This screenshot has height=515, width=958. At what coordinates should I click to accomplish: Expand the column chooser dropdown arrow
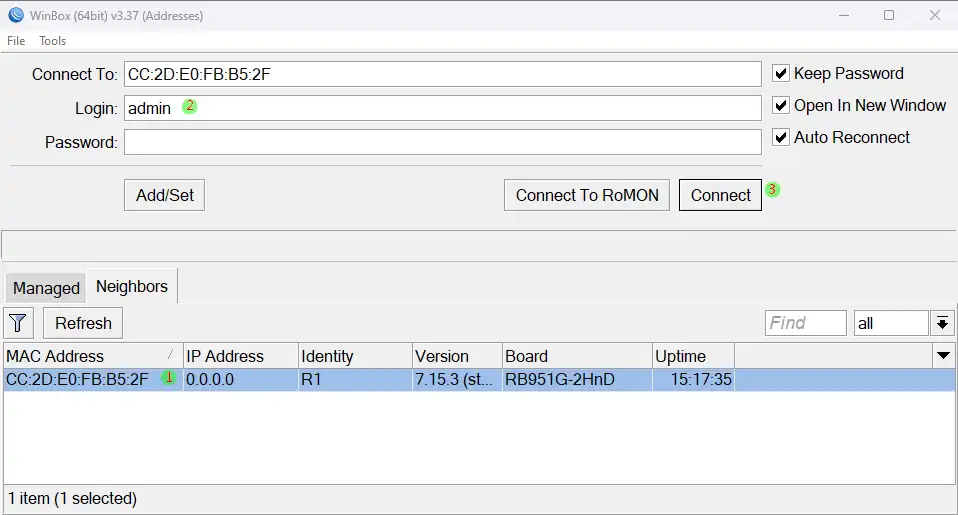coord(942,356)
